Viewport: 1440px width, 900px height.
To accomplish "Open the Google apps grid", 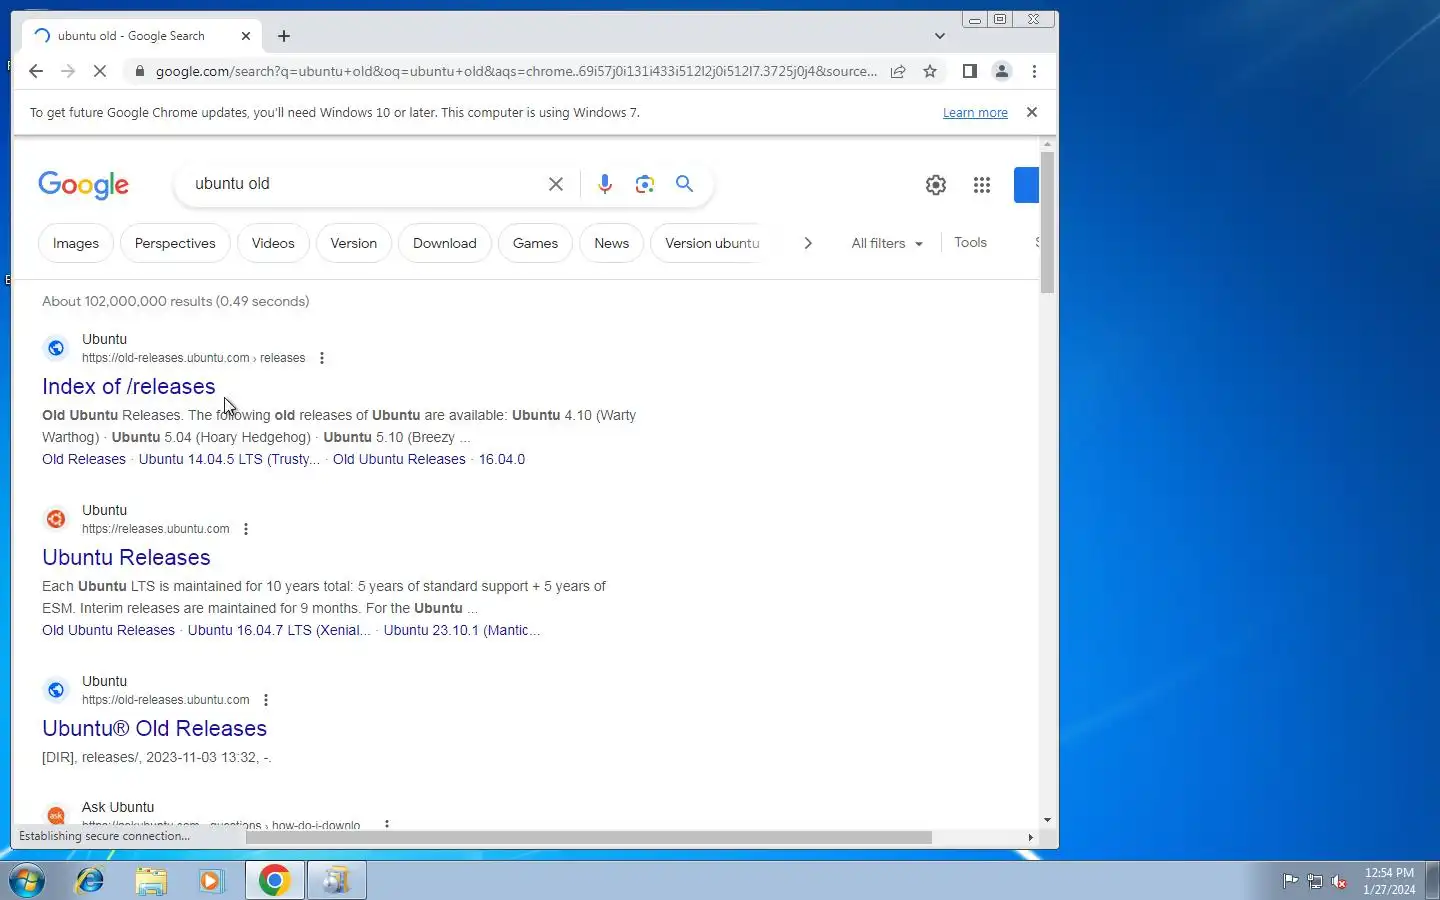I will click(x=982, y=185).
